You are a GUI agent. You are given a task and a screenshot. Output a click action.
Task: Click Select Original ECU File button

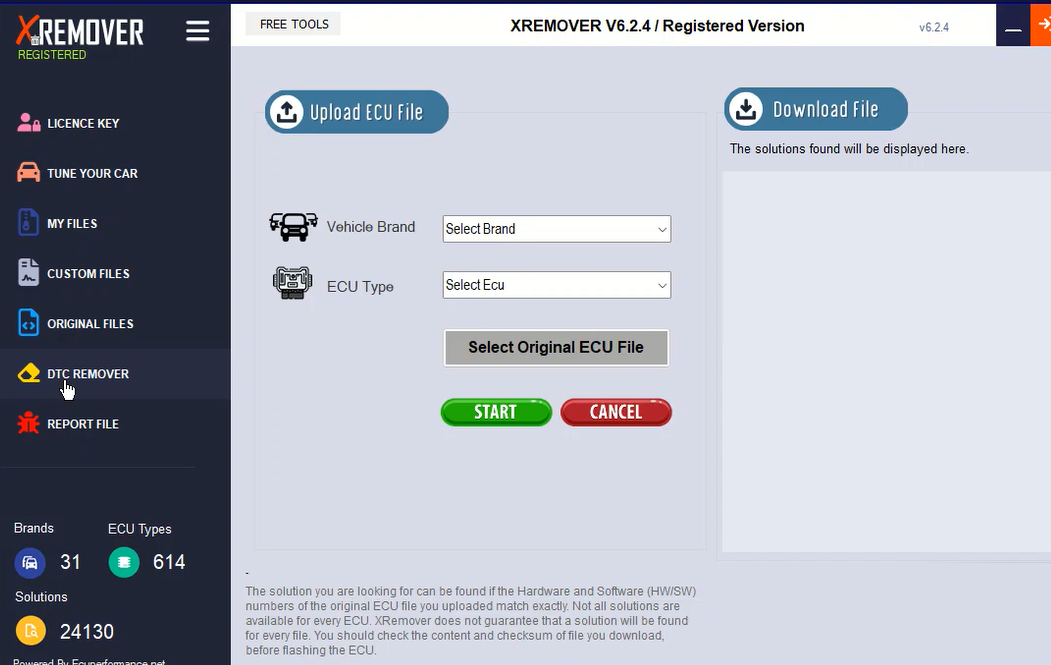pyautogui.click(x=556, y=347)
